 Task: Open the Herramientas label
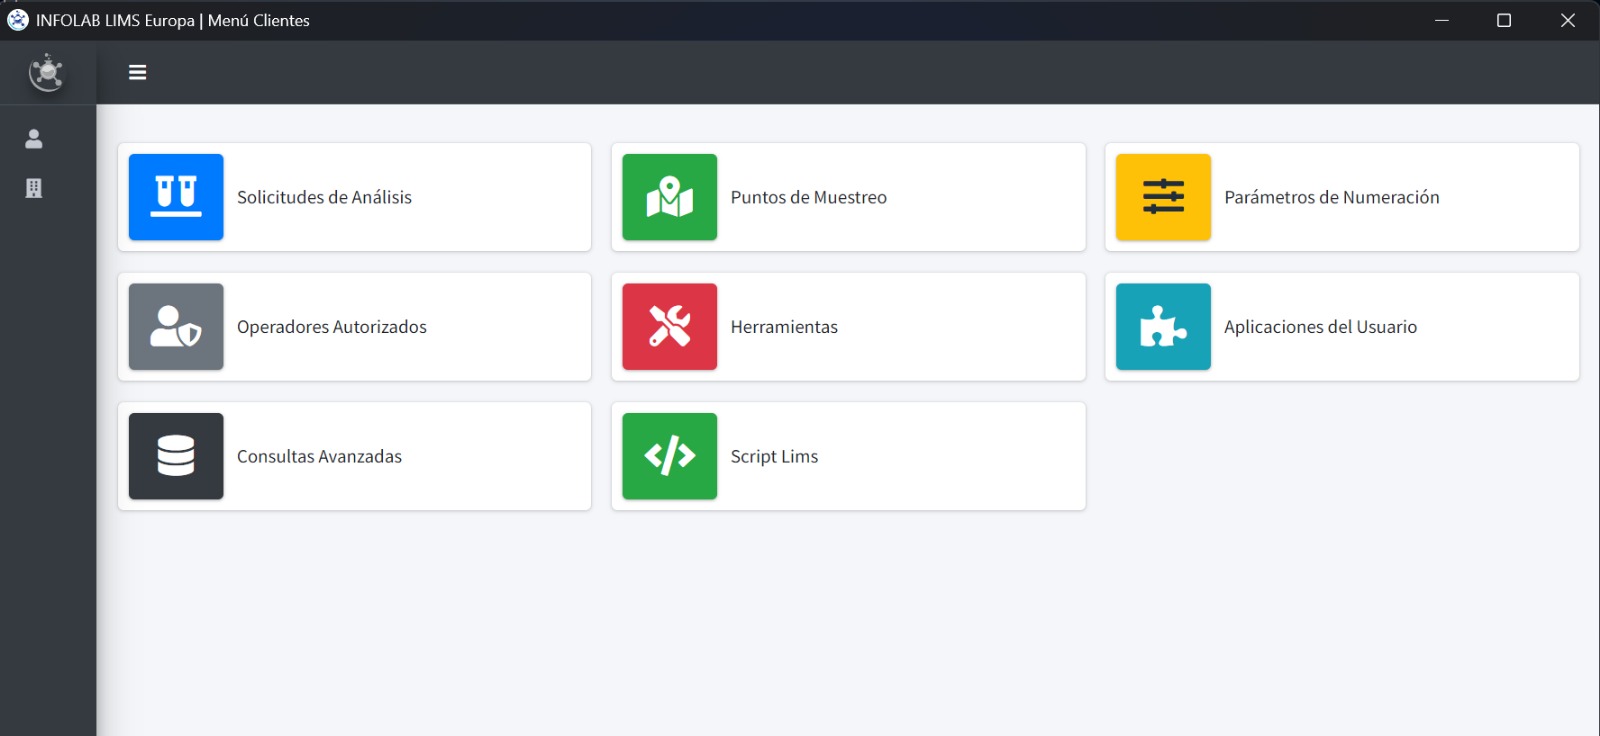click(x=784, y=327)
